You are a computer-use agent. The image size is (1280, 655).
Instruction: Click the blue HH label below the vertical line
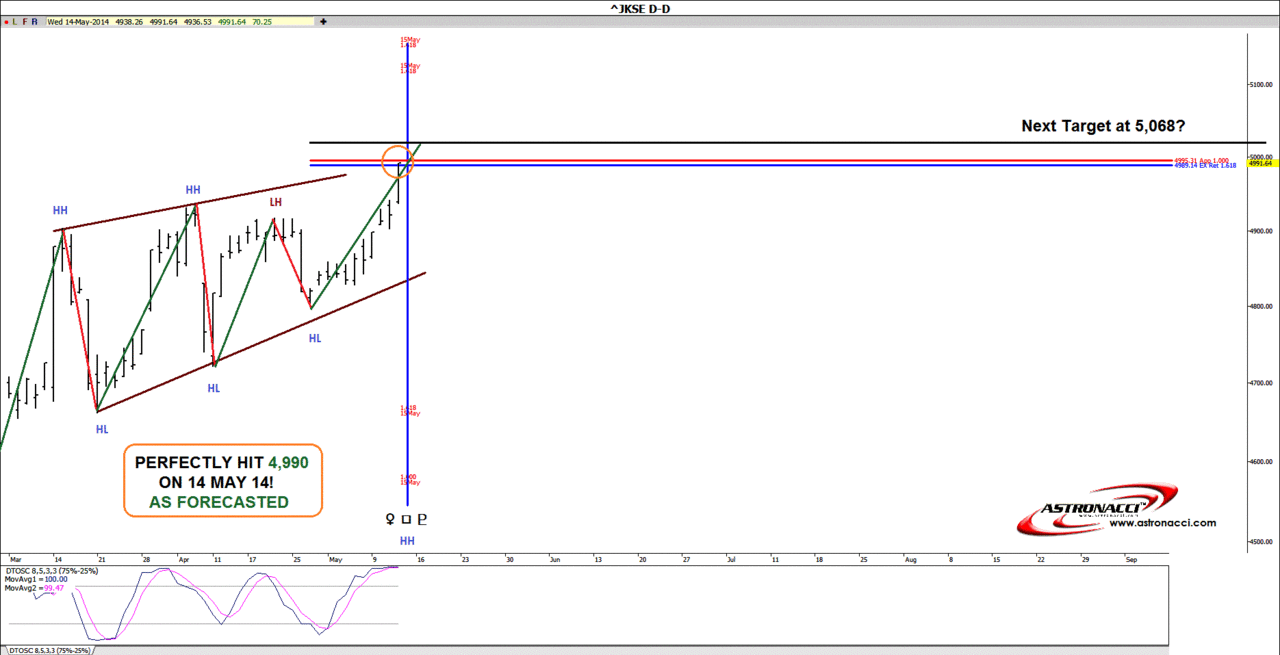point(407,541)
